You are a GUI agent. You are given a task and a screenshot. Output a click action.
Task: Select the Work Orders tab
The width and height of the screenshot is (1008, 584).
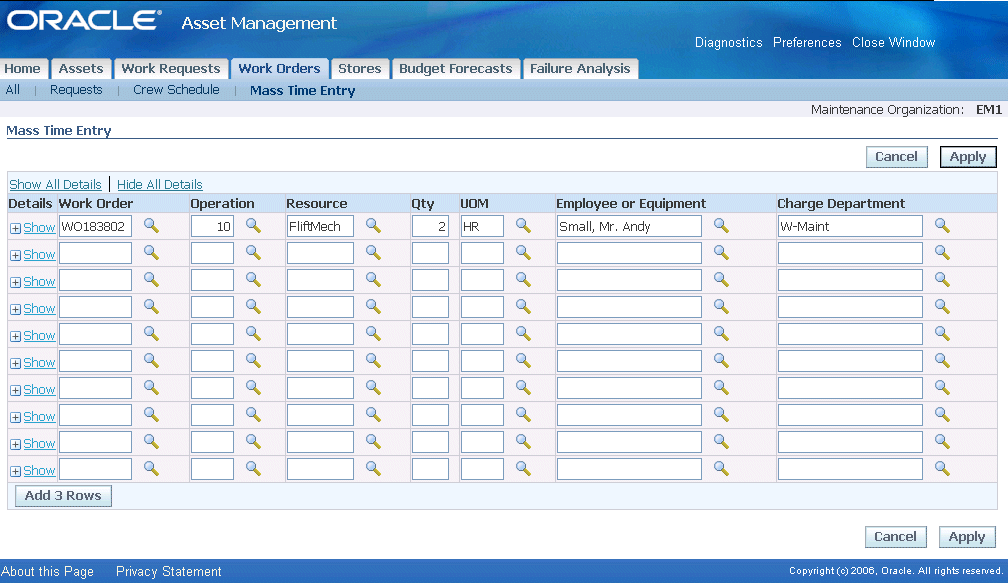(x=280, y=68)
